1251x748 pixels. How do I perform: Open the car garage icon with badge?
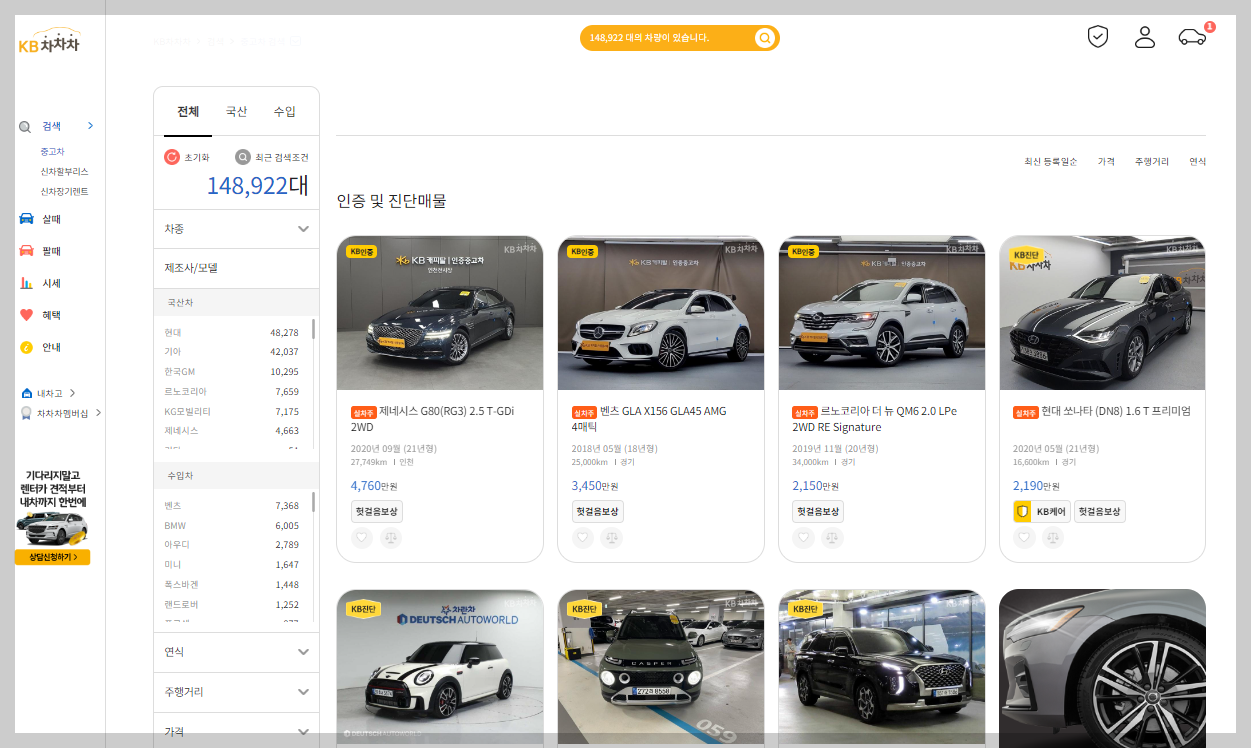point(1193,37)
